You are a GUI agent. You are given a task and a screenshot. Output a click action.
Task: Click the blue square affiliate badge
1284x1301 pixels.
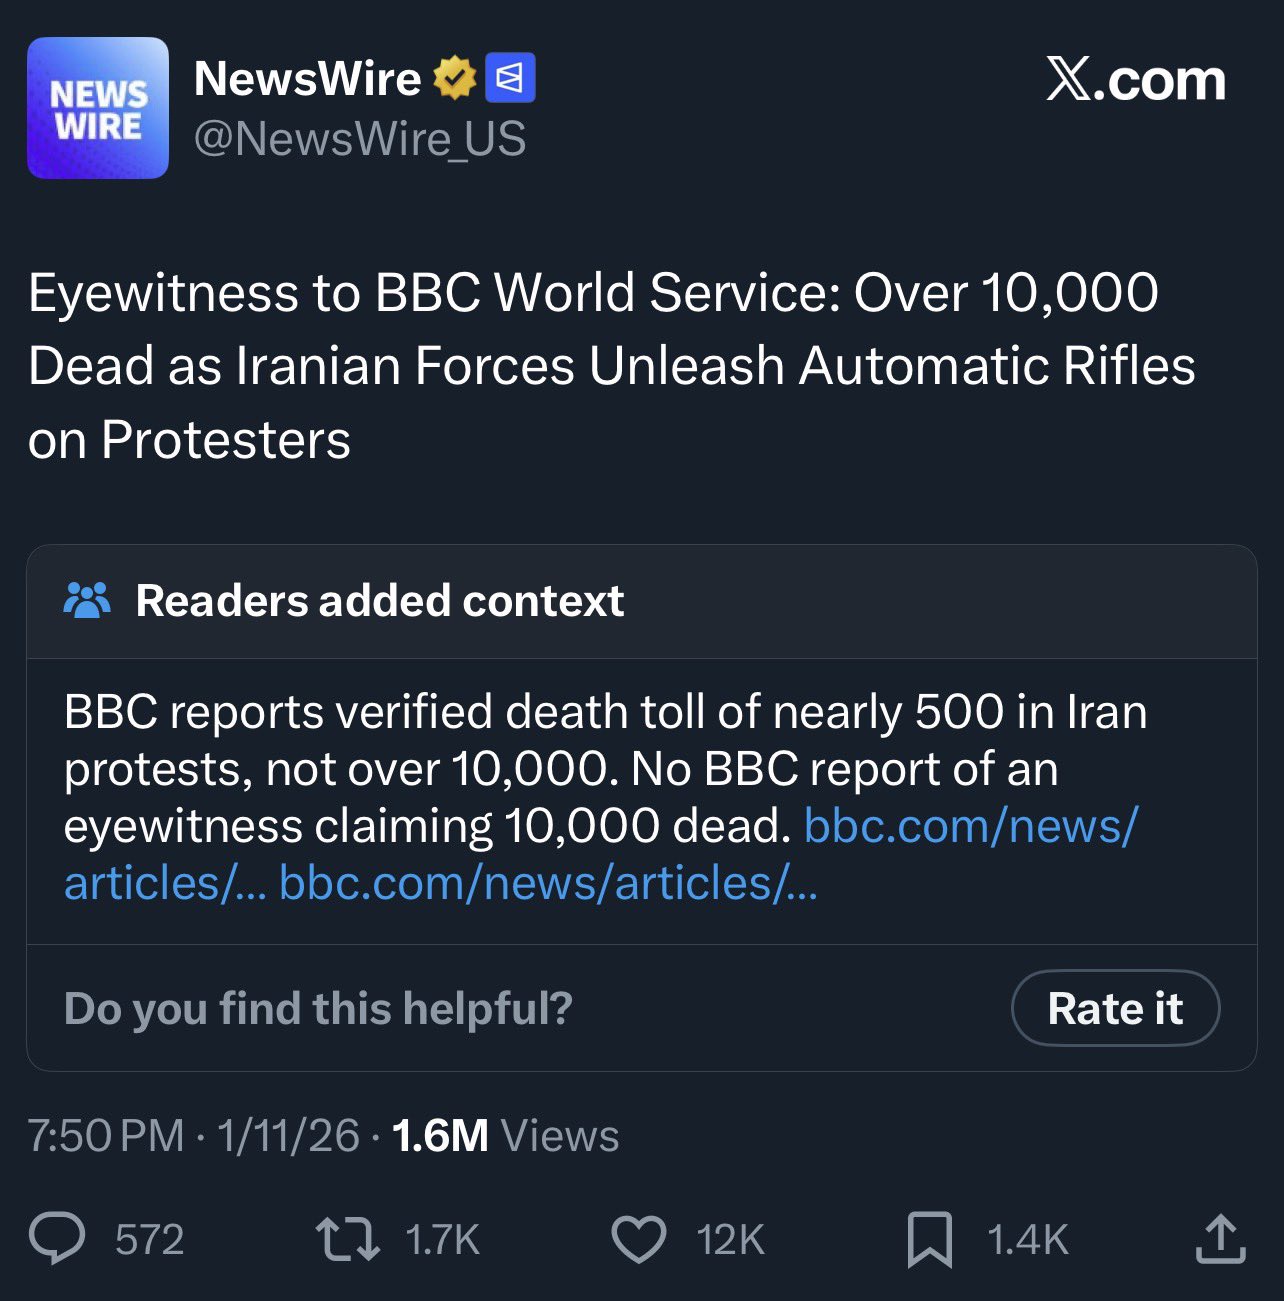coord(510,78)
